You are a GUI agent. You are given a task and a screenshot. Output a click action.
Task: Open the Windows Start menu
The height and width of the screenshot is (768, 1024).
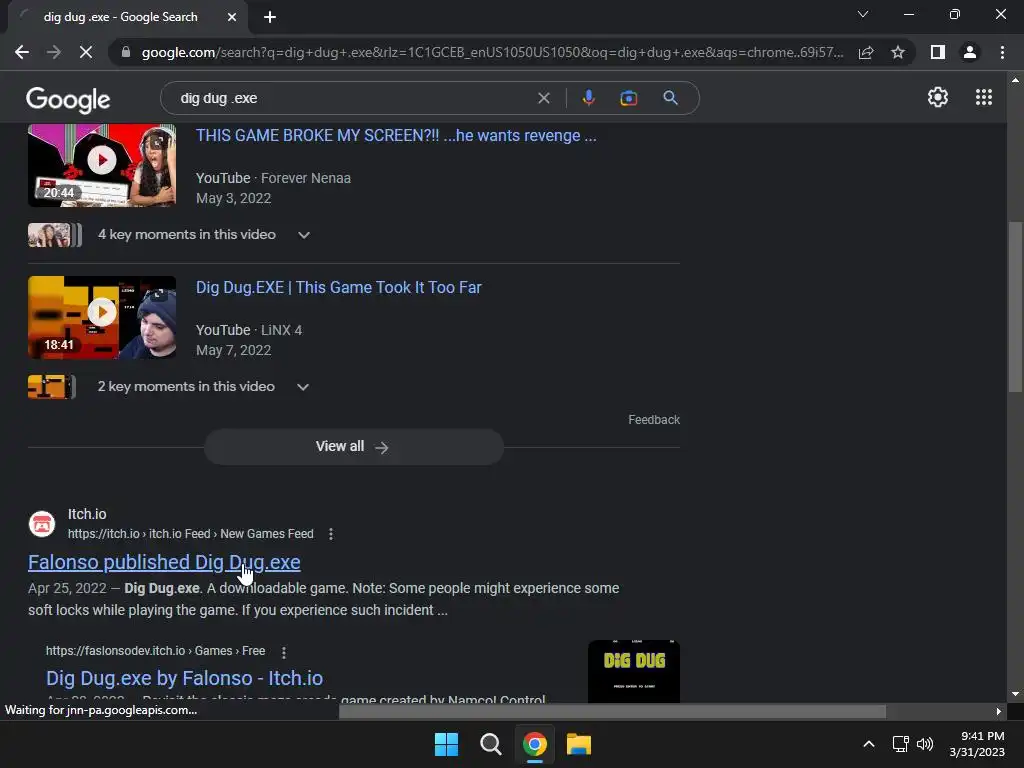(447, 744)
